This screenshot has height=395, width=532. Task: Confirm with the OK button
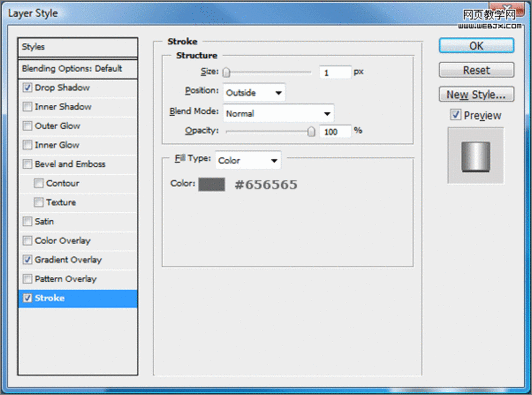476,45
